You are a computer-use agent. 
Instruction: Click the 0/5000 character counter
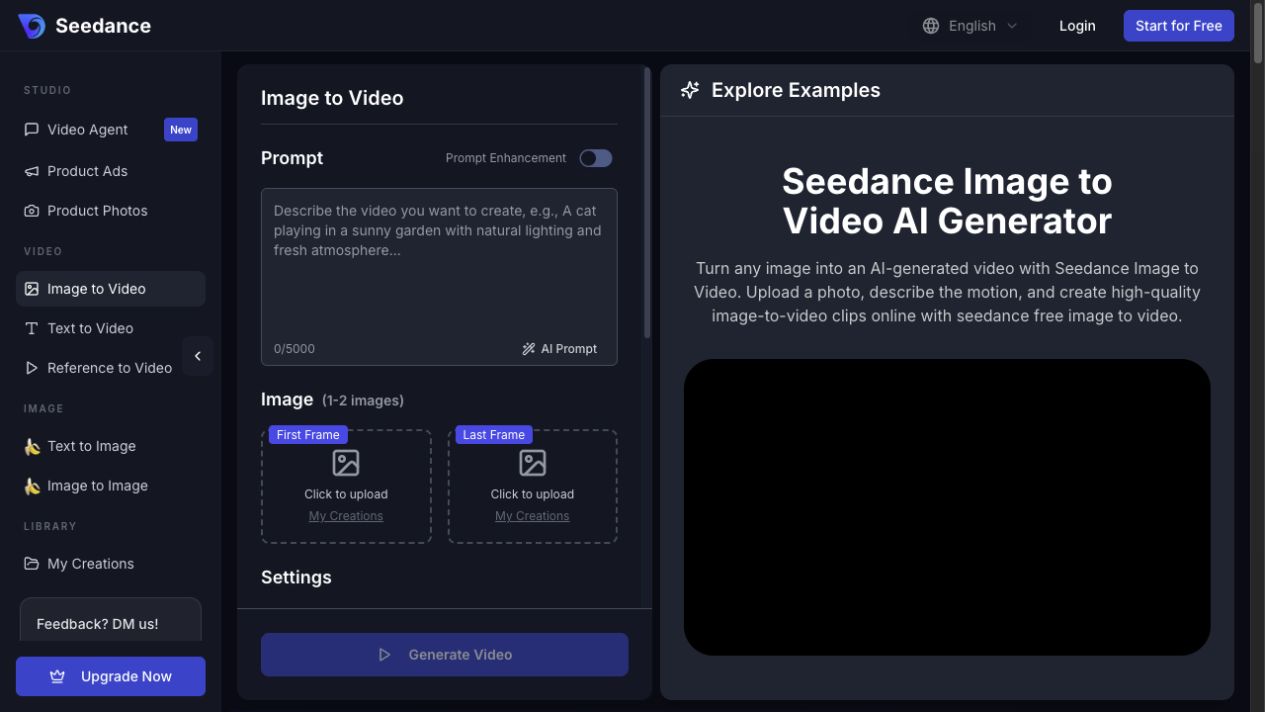[x=294, y=349]
